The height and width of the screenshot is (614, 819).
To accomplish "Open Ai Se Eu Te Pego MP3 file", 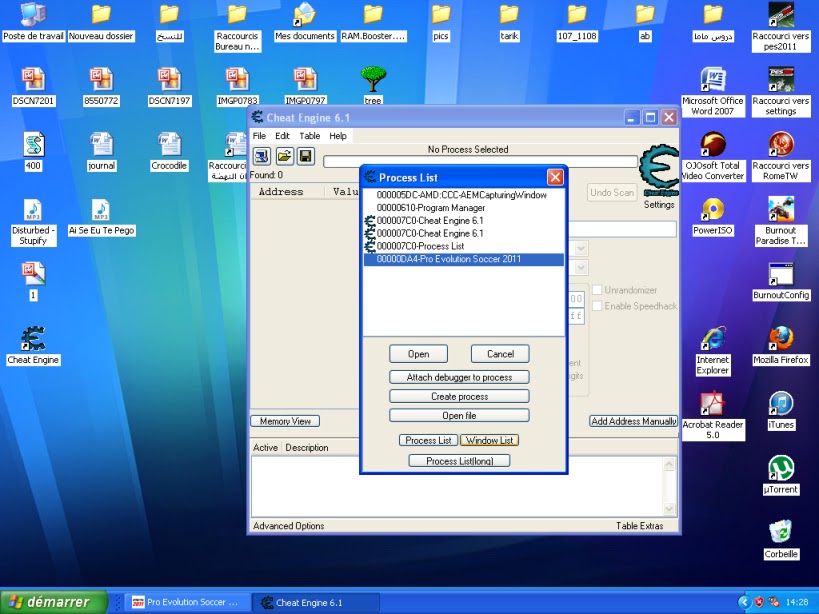I will click(101, 217).
